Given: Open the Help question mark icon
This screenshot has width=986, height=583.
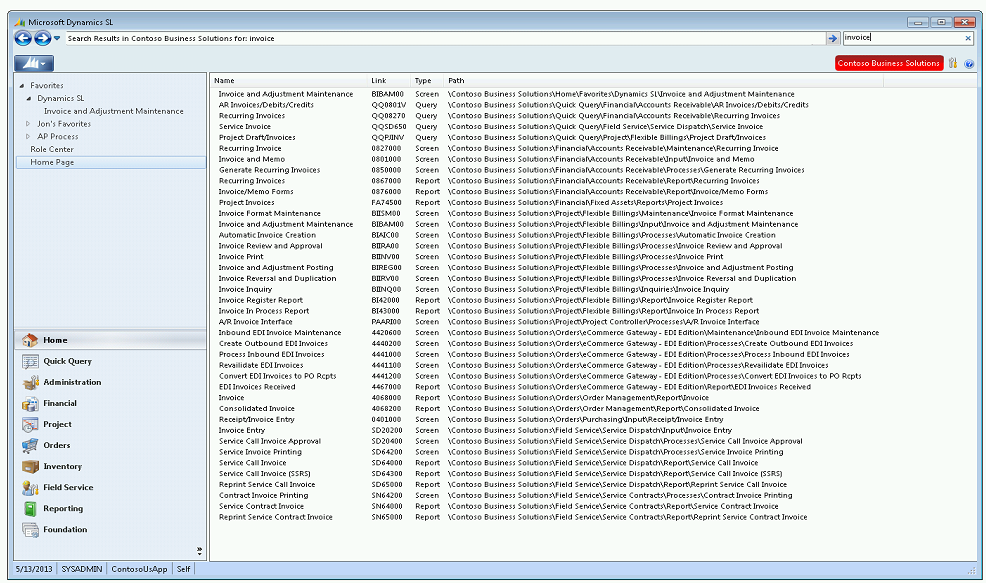Looking at the screenshot, I should click(969, 64).
